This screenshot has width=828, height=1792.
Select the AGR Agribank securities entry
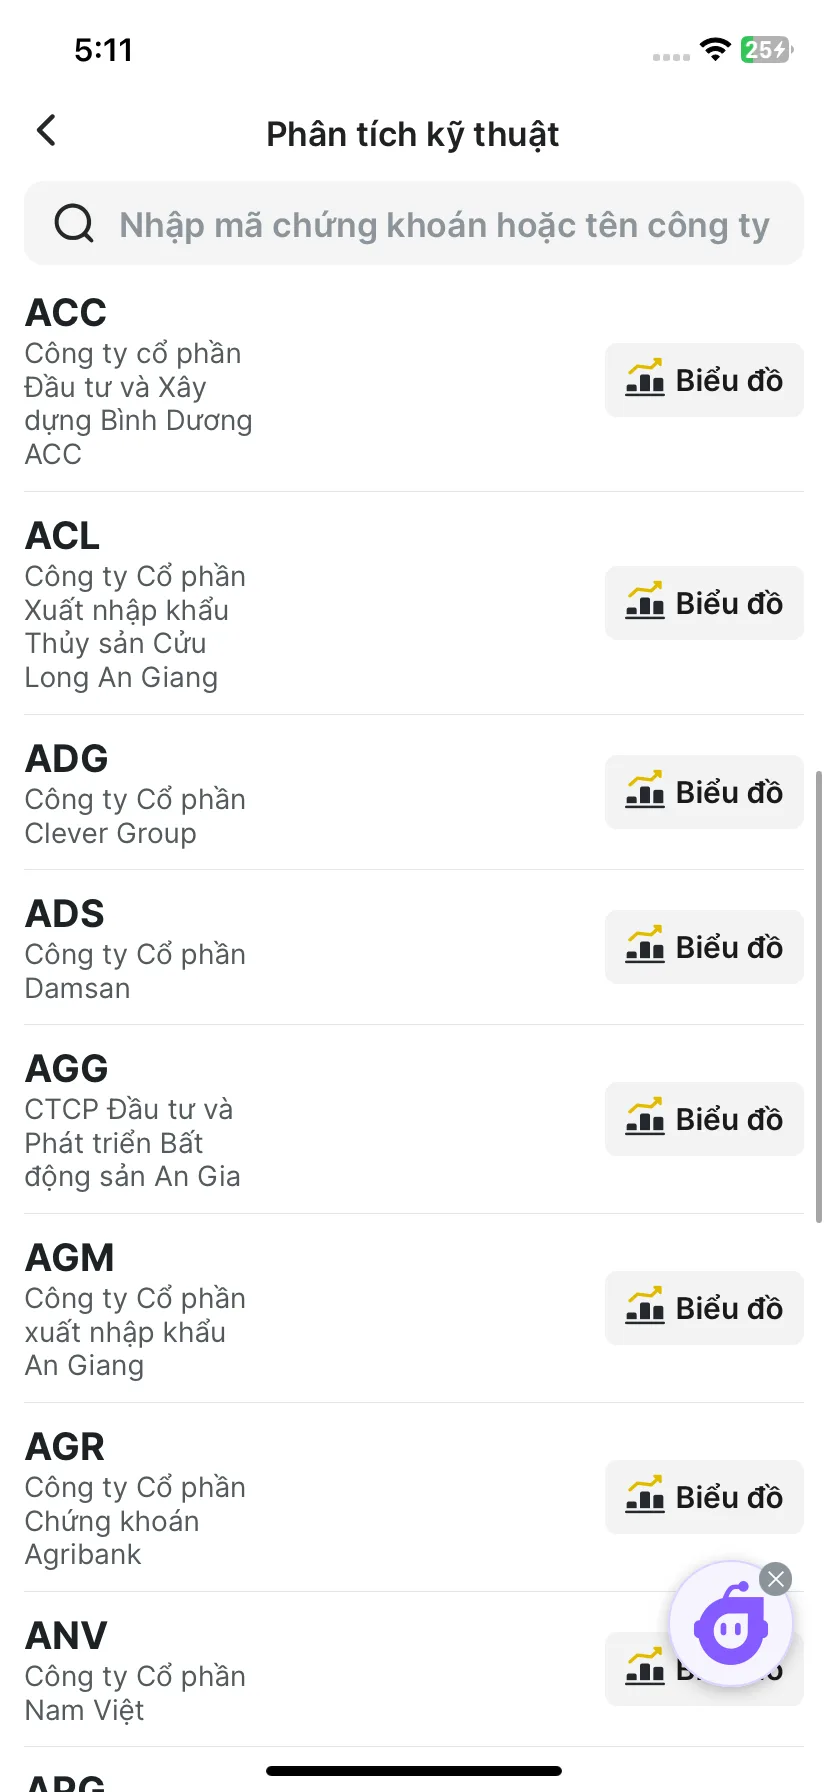[414, 1497]
